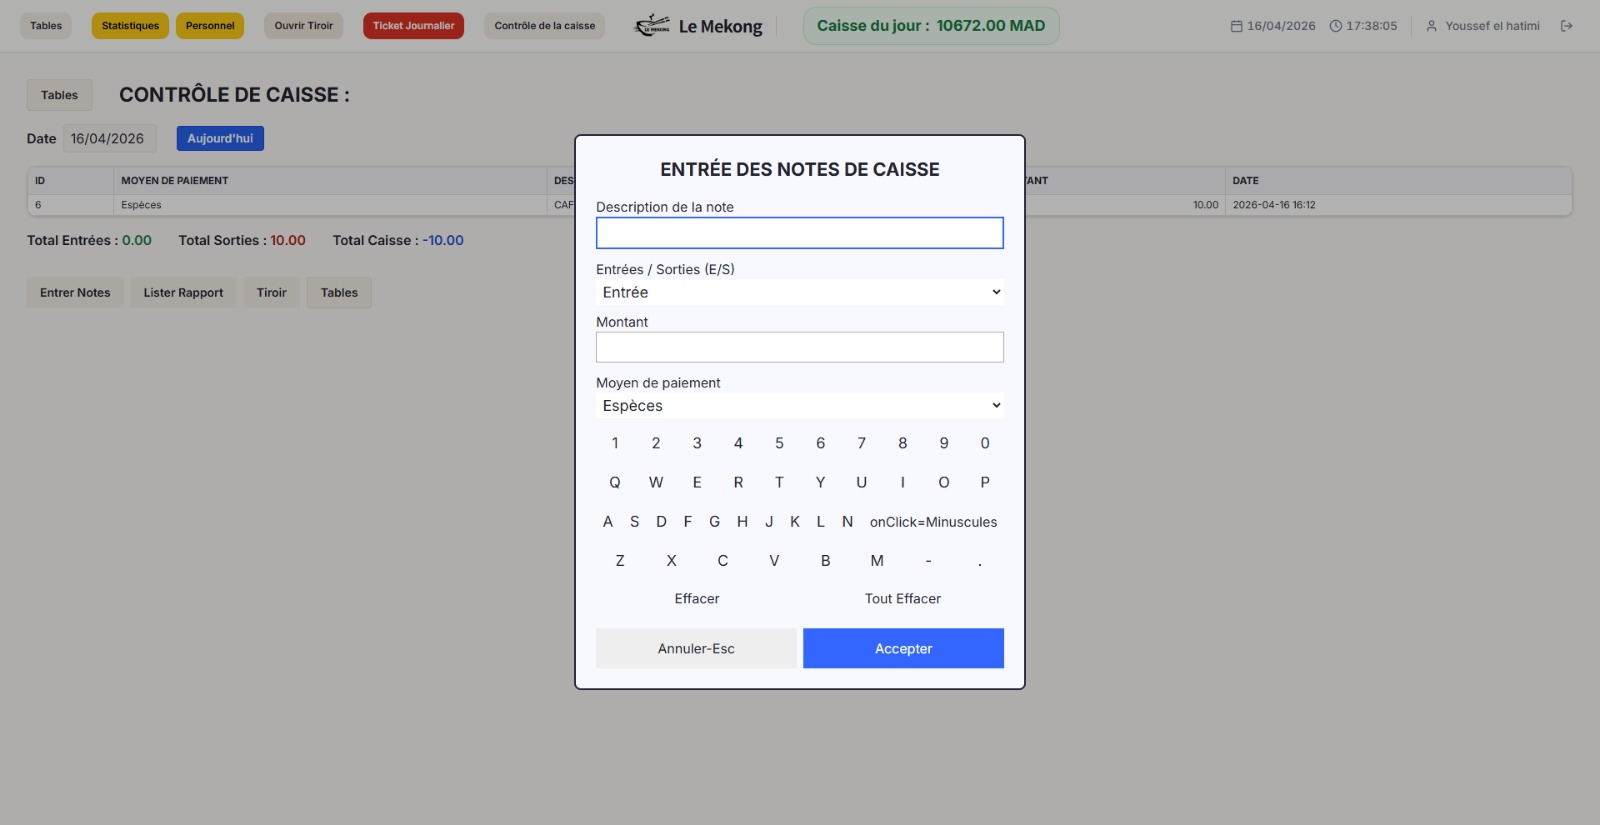Screen dimensions: 1600x825
Task: Focus the Description de la note field
Action: click(x=800, y=233)
